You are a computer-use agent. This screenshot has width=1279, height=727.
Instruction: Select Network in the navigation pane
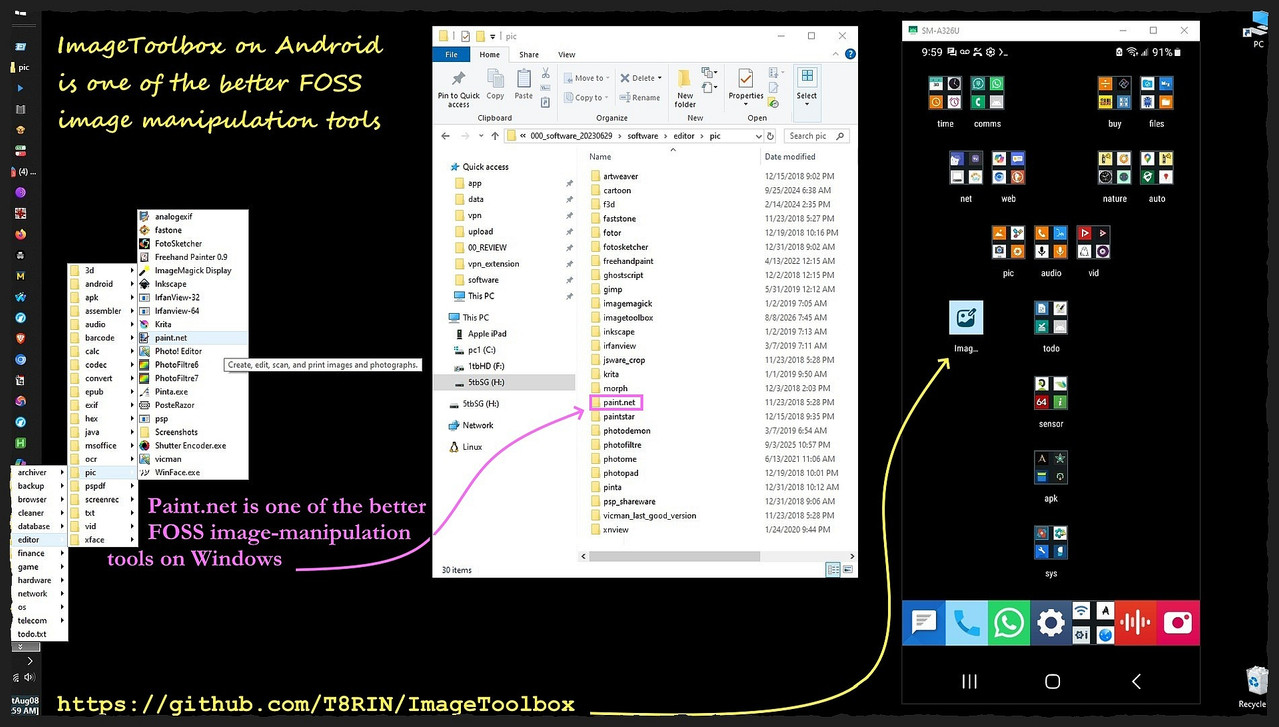[478, 425]
